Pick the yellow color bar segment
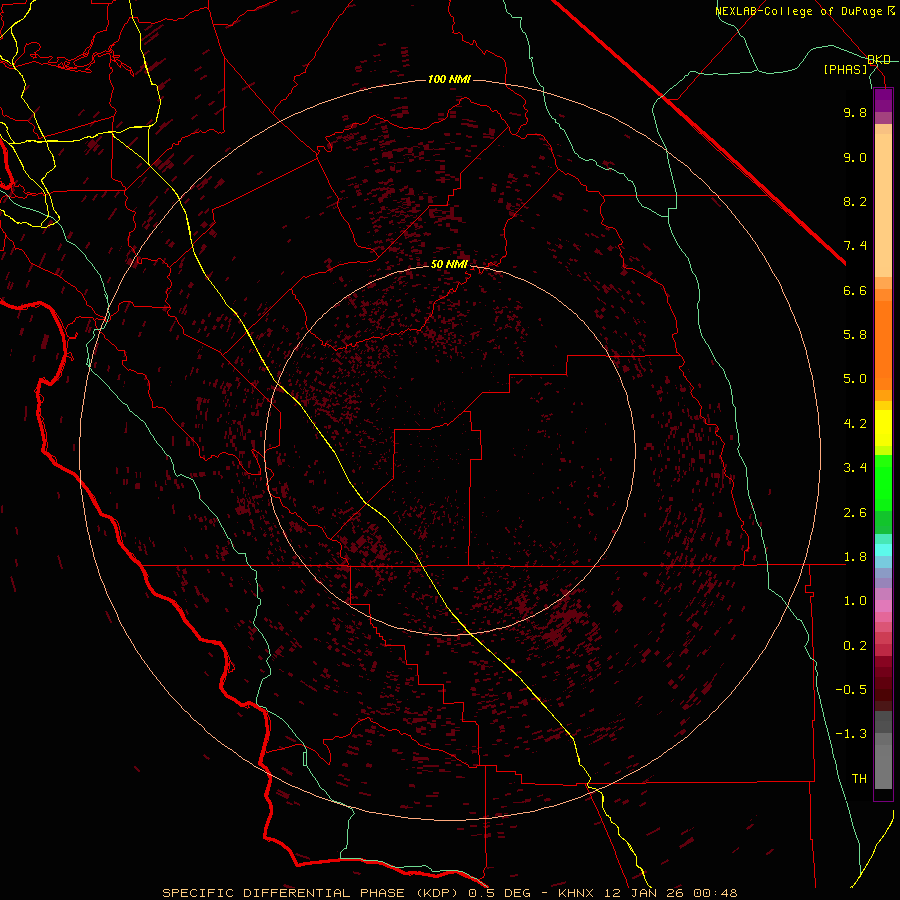 click(883, 428)
